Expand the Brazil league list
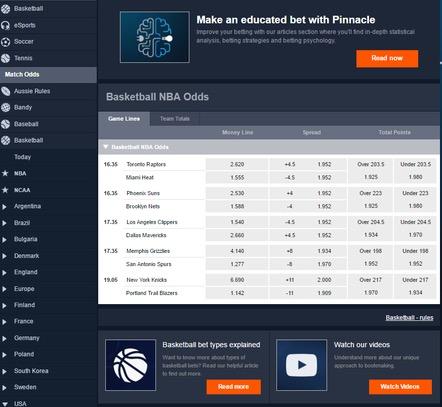Screen dimensions: 442x407 4,223
